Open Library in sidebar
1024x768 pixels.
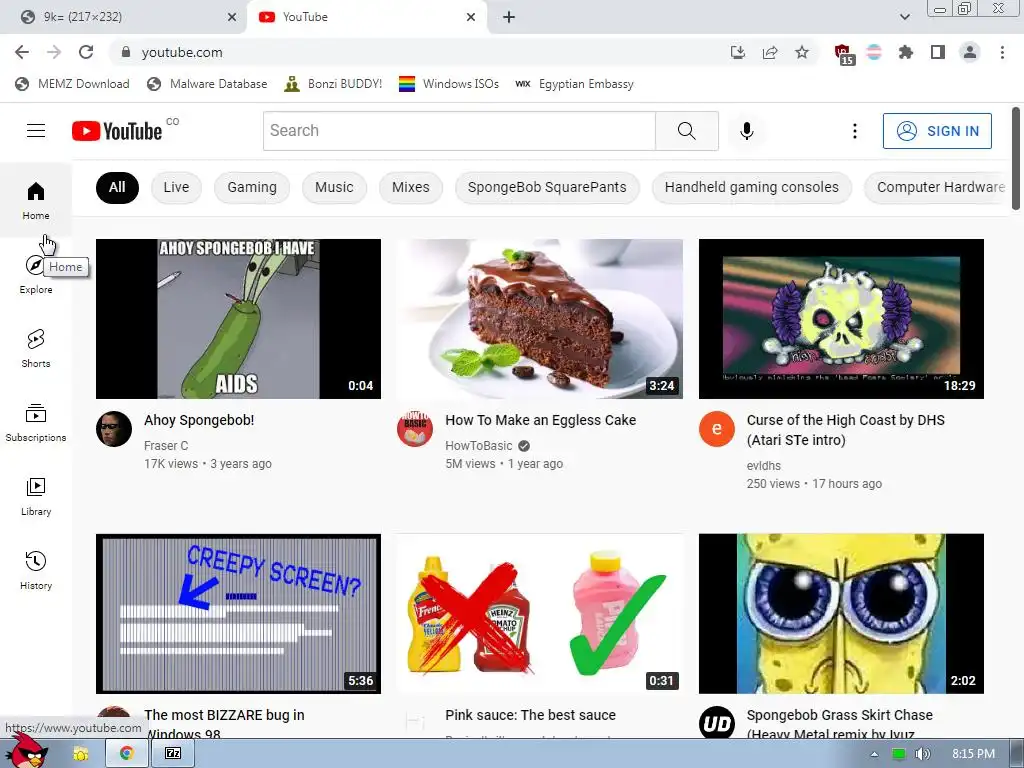[x=36, y=496]
